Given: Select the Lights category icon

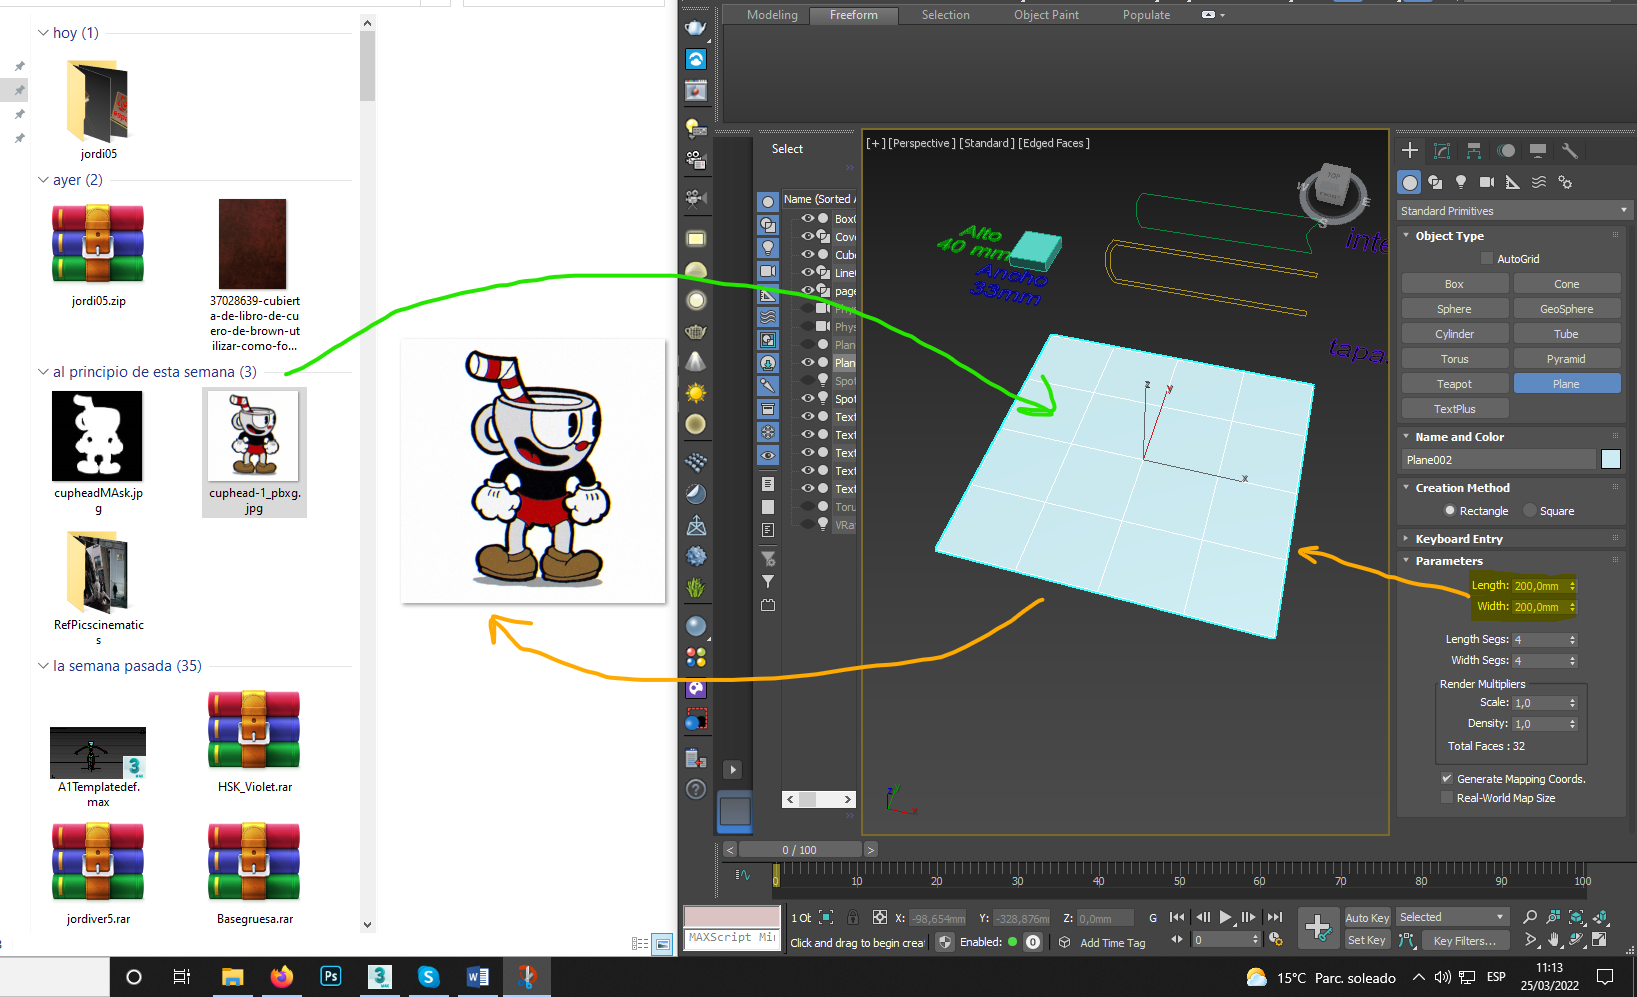Looking at the screenshot, I should point(1461,182).
